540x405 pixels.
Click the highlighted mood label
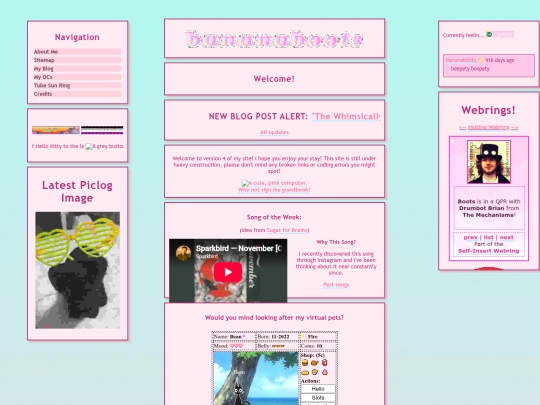click(x=503, y=34)
